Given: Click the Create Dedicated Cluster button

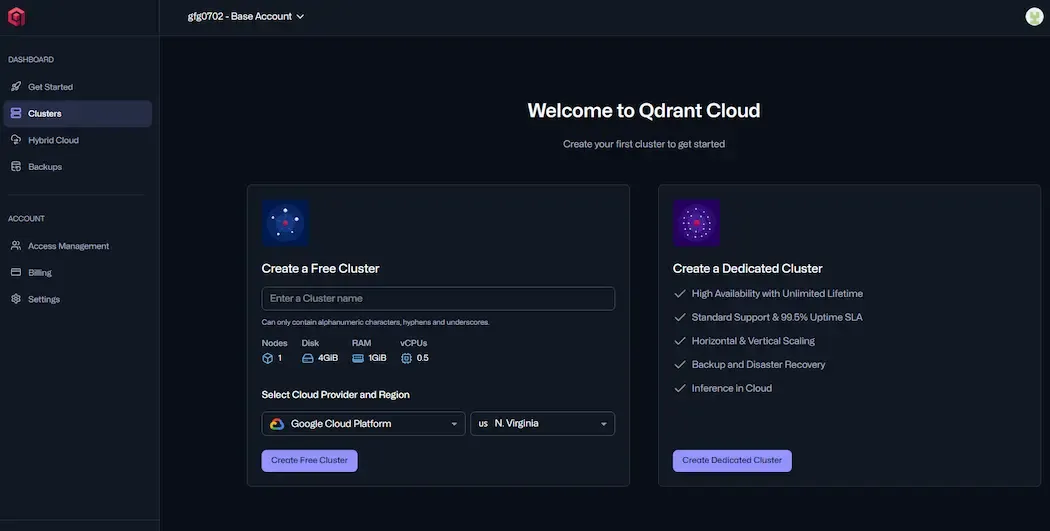Looking at the screenshot, I should (732, 461).
